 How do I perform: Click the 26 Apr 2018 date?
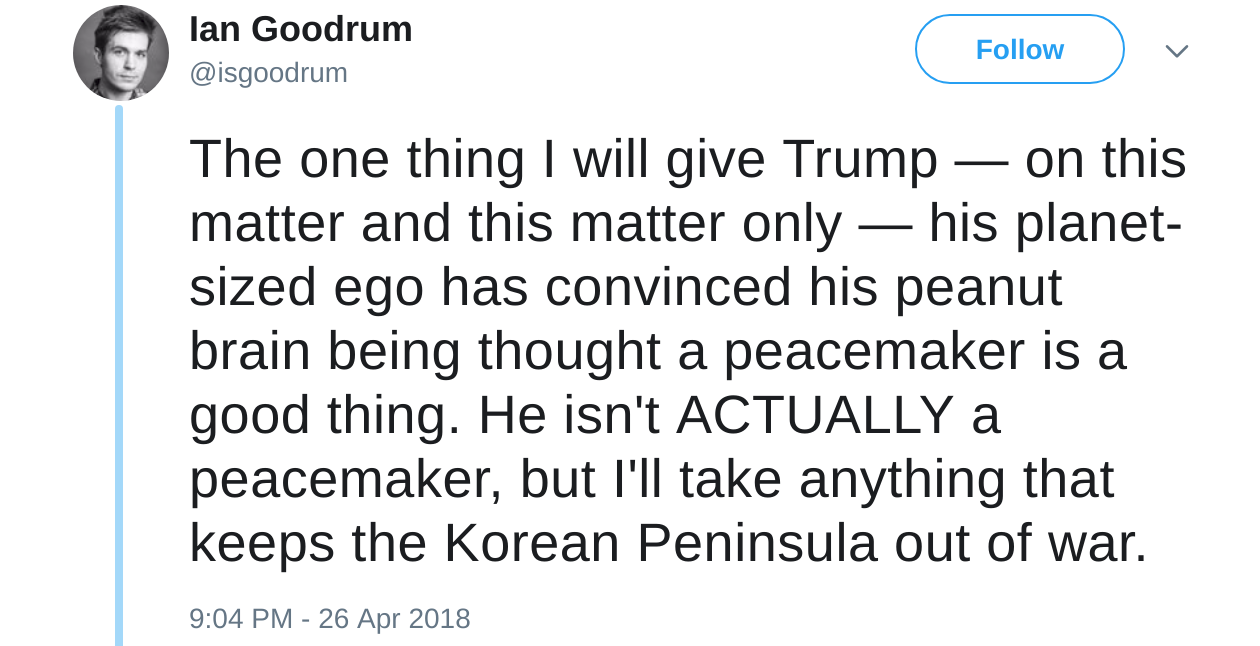point(394,618)
